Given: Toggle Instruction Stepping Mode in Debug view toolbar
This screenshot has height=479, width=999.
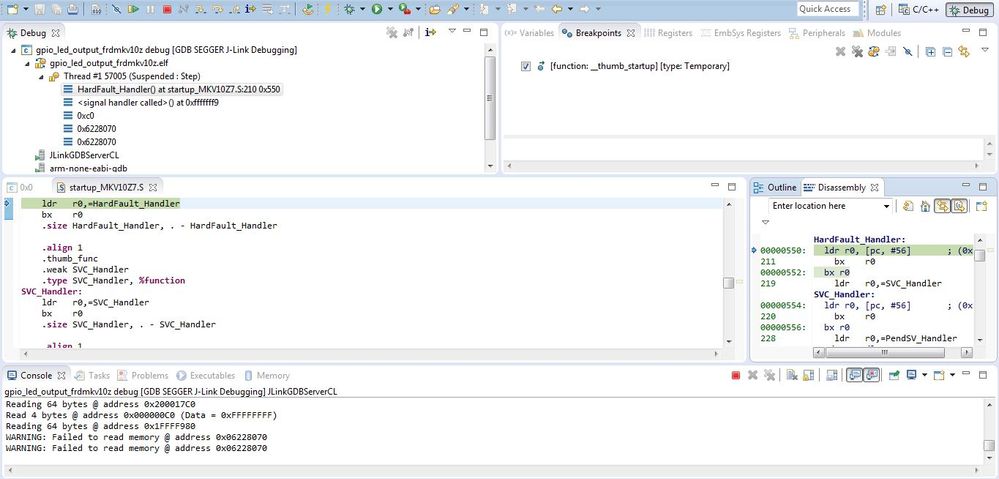Looking at the screenshot, I should coord(431,32).
